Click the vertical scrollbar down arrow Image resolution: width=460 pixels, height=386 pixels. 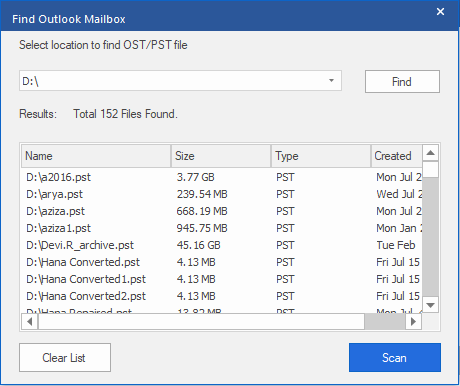430,305
